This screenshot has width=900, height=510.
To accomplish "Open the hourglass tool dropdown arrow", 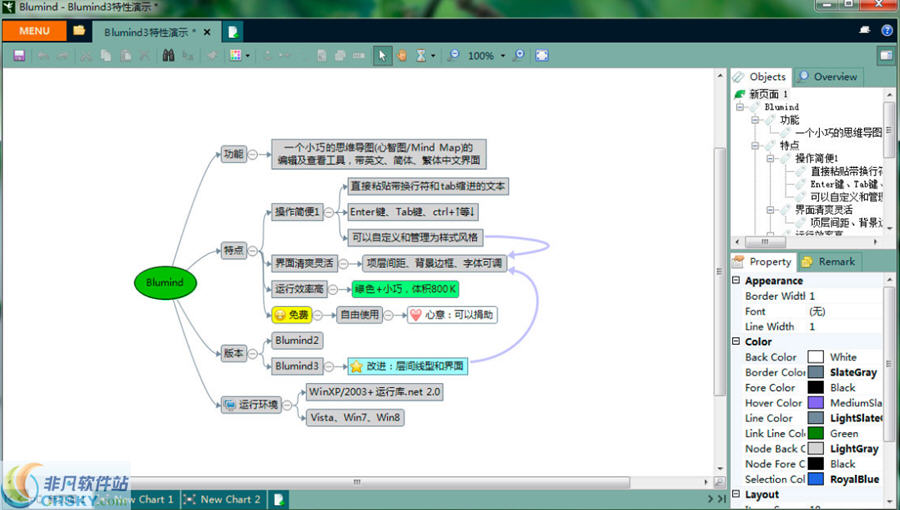I will [433, 56].
